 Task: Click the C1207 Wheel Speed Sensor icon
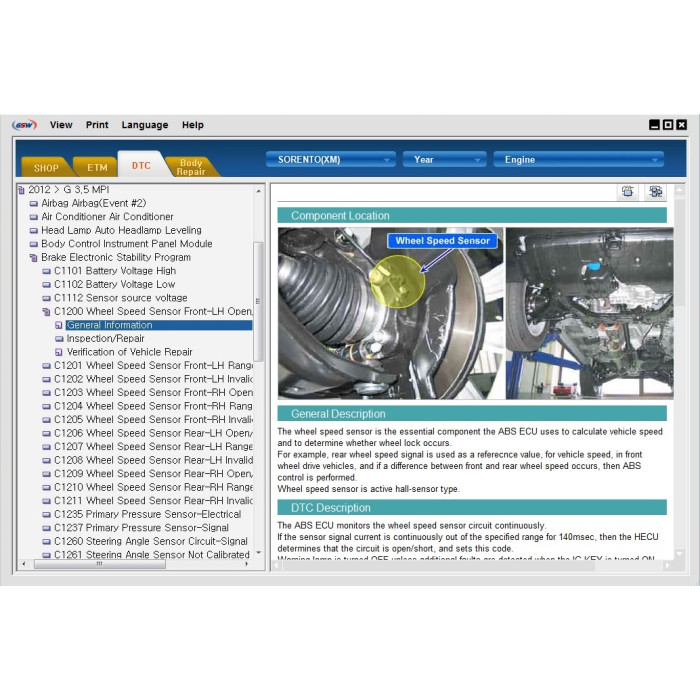pyautogui.click(x=46, y=447)
